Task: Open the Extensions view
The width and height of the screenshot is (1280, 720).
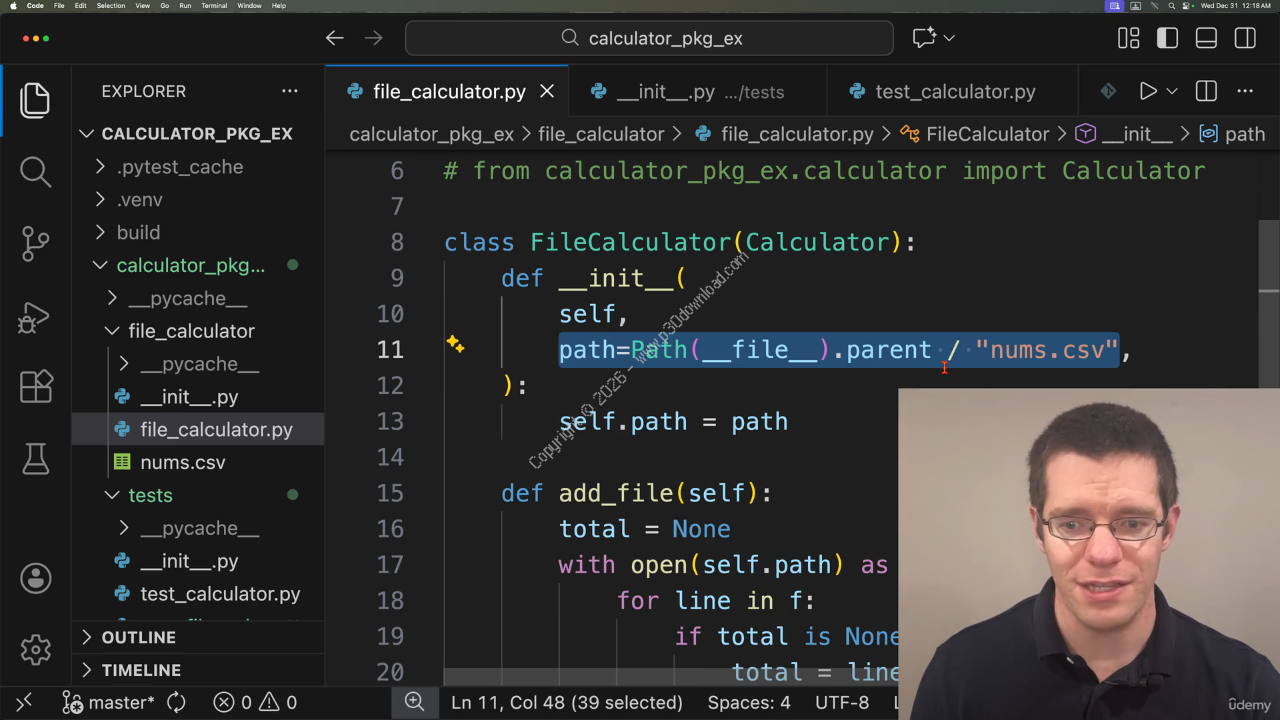Action: click(35, 386)
